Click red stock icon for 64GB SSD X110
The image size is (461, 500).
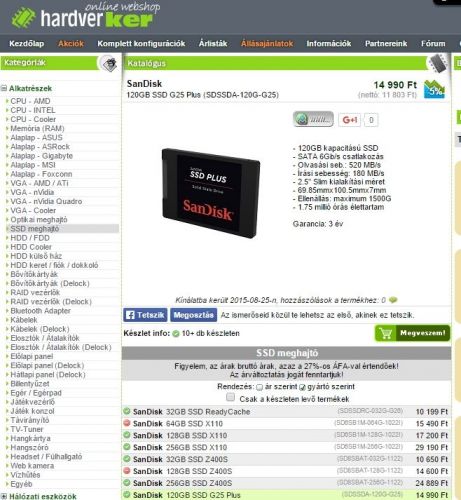(x=127, y=423)
